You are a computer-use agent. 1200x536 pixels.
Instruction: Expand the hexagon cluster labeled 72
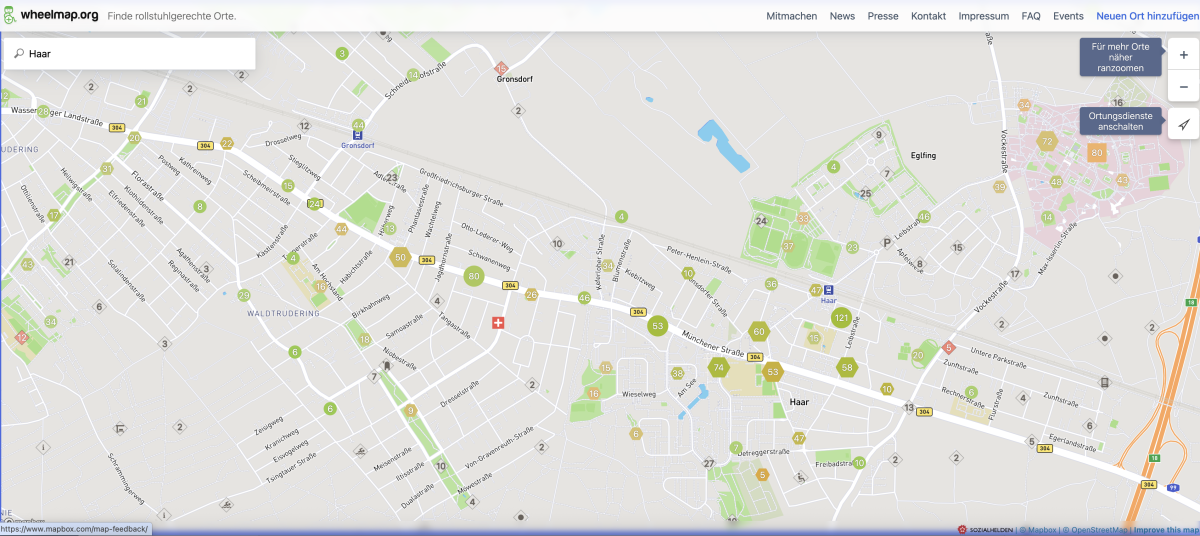1047,142
